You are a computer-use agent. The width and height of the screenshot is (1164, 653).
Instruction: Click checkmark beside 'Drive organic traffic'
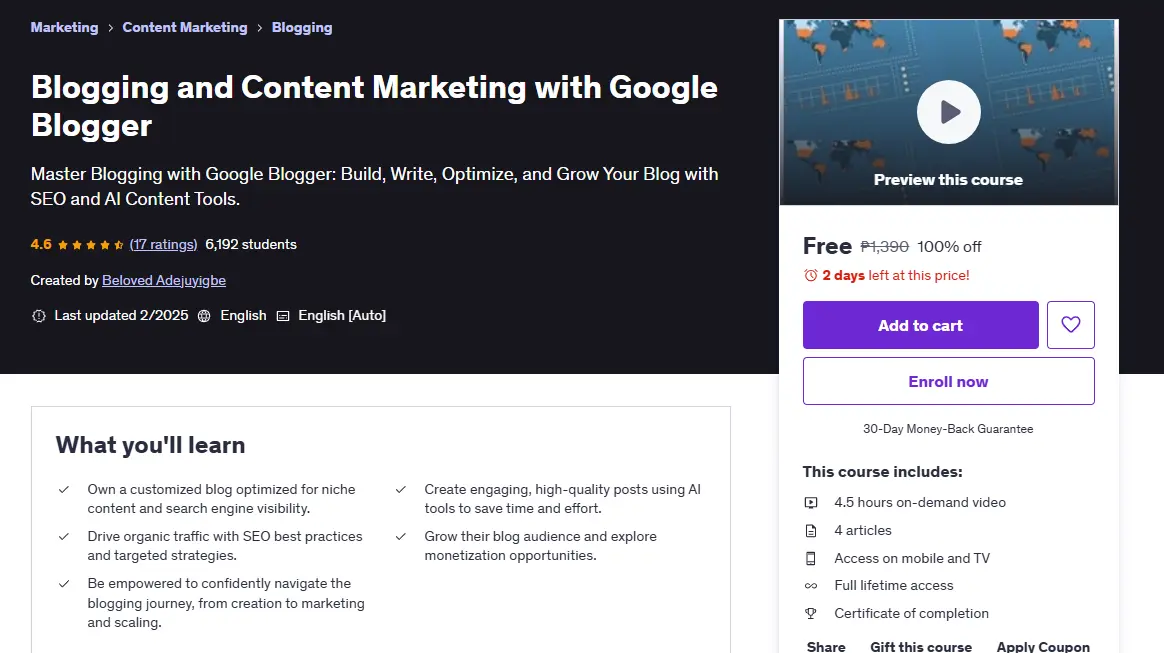[64, 536]
